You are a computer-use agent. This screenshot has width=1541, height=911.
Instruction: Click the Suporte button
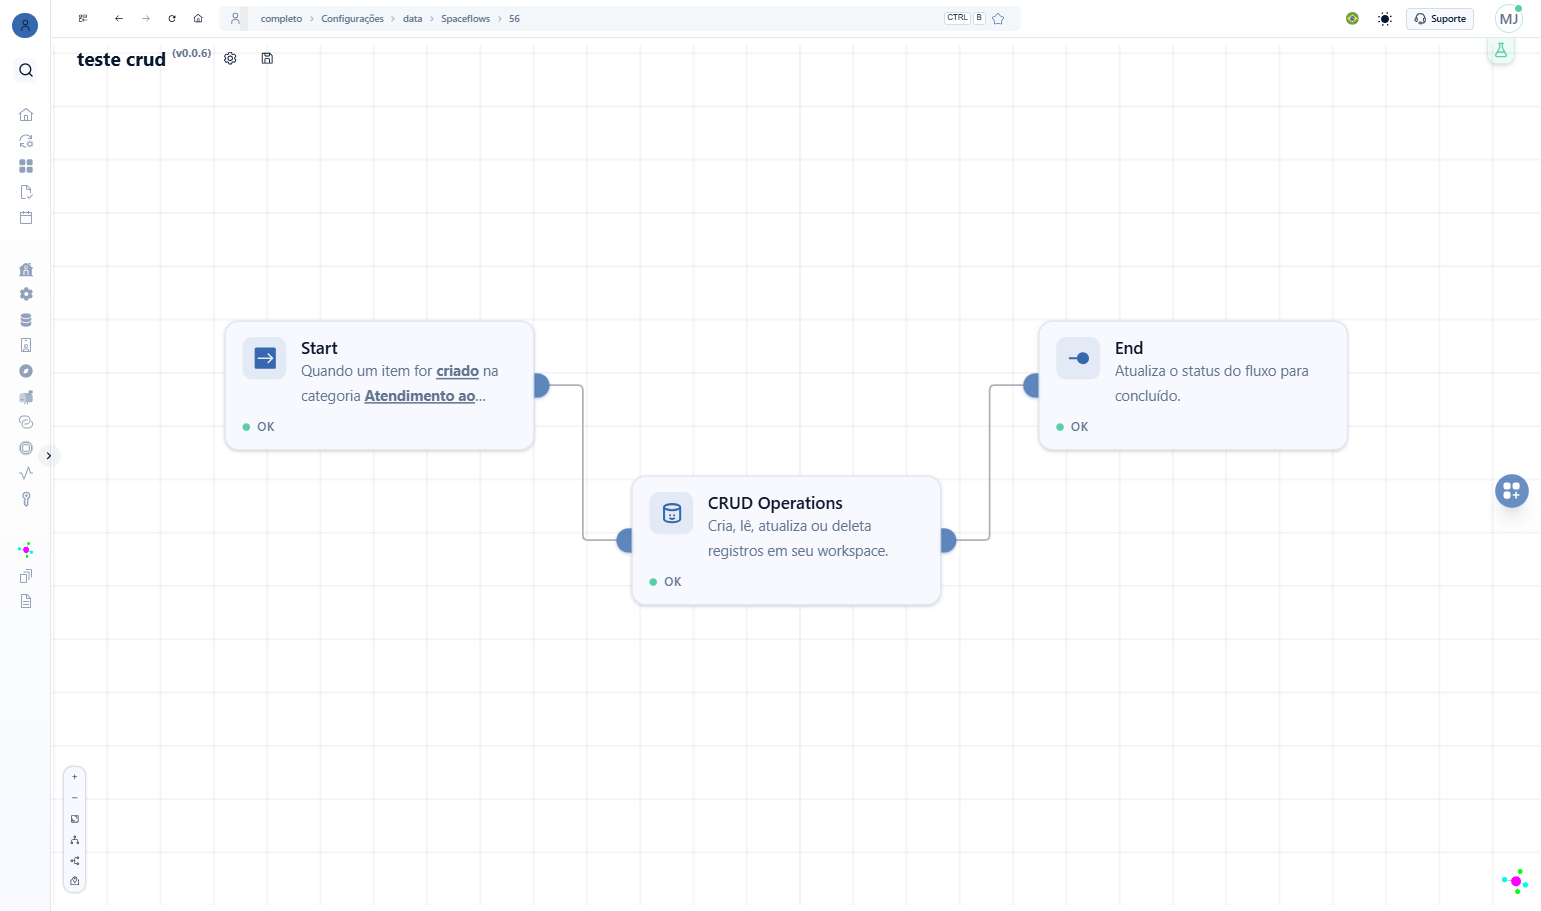coord(1440,19)
